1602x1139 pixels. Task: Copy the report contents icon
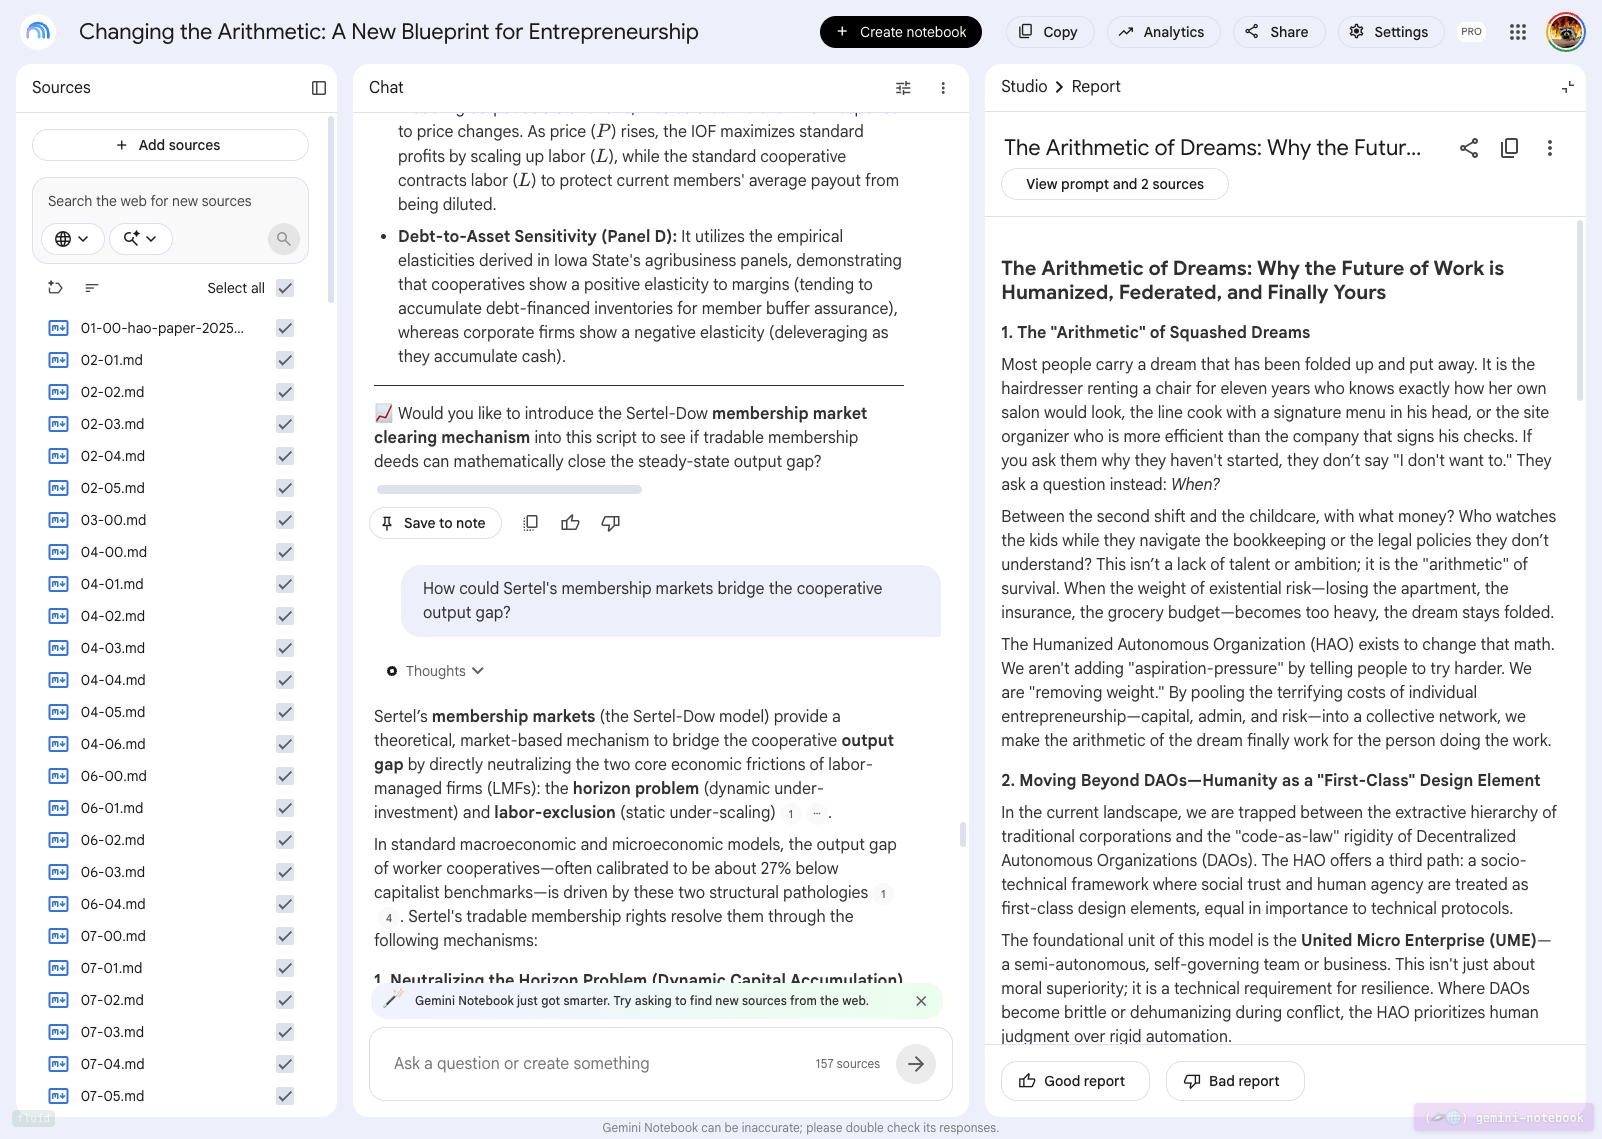[1510, 148]
